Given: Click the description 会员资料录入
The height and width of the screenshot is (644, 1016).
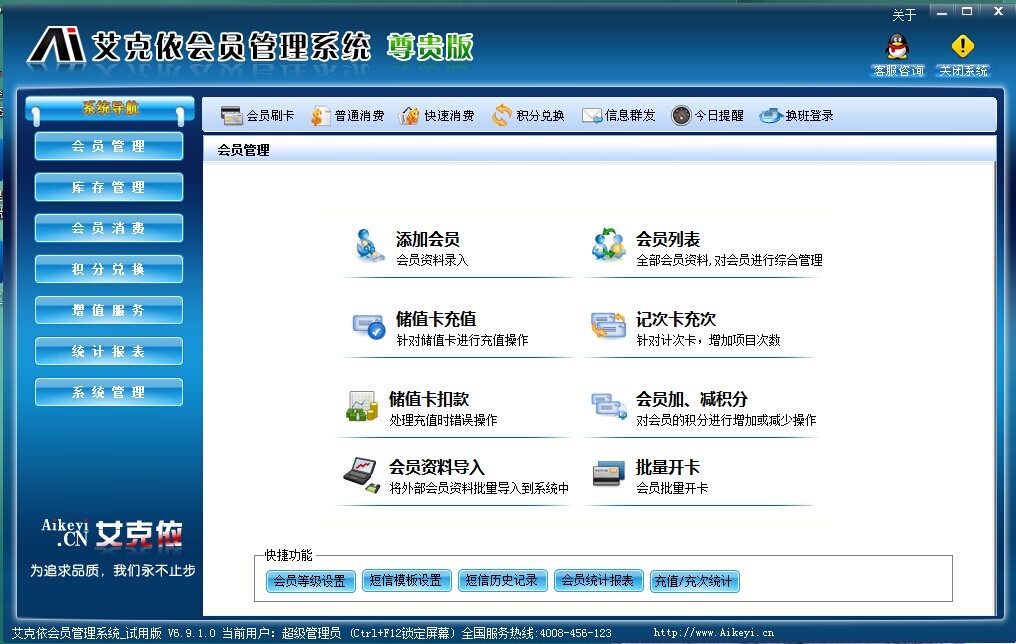Looking at the screenshot, I should point(432,260).
